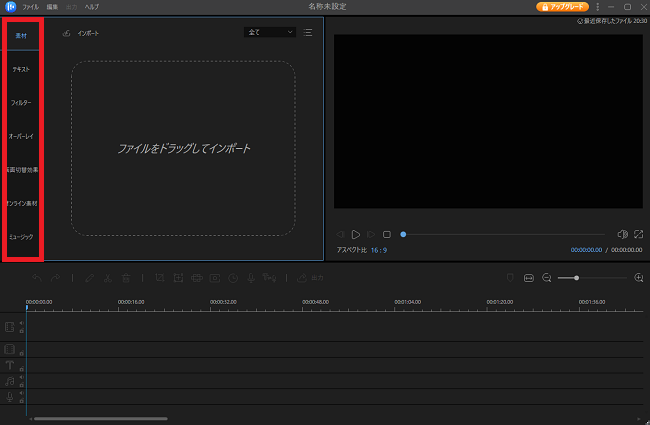The image size is (650, 425).
Task: Open the ミュージック sidebar tab
Action: click(x=21, y=237)
